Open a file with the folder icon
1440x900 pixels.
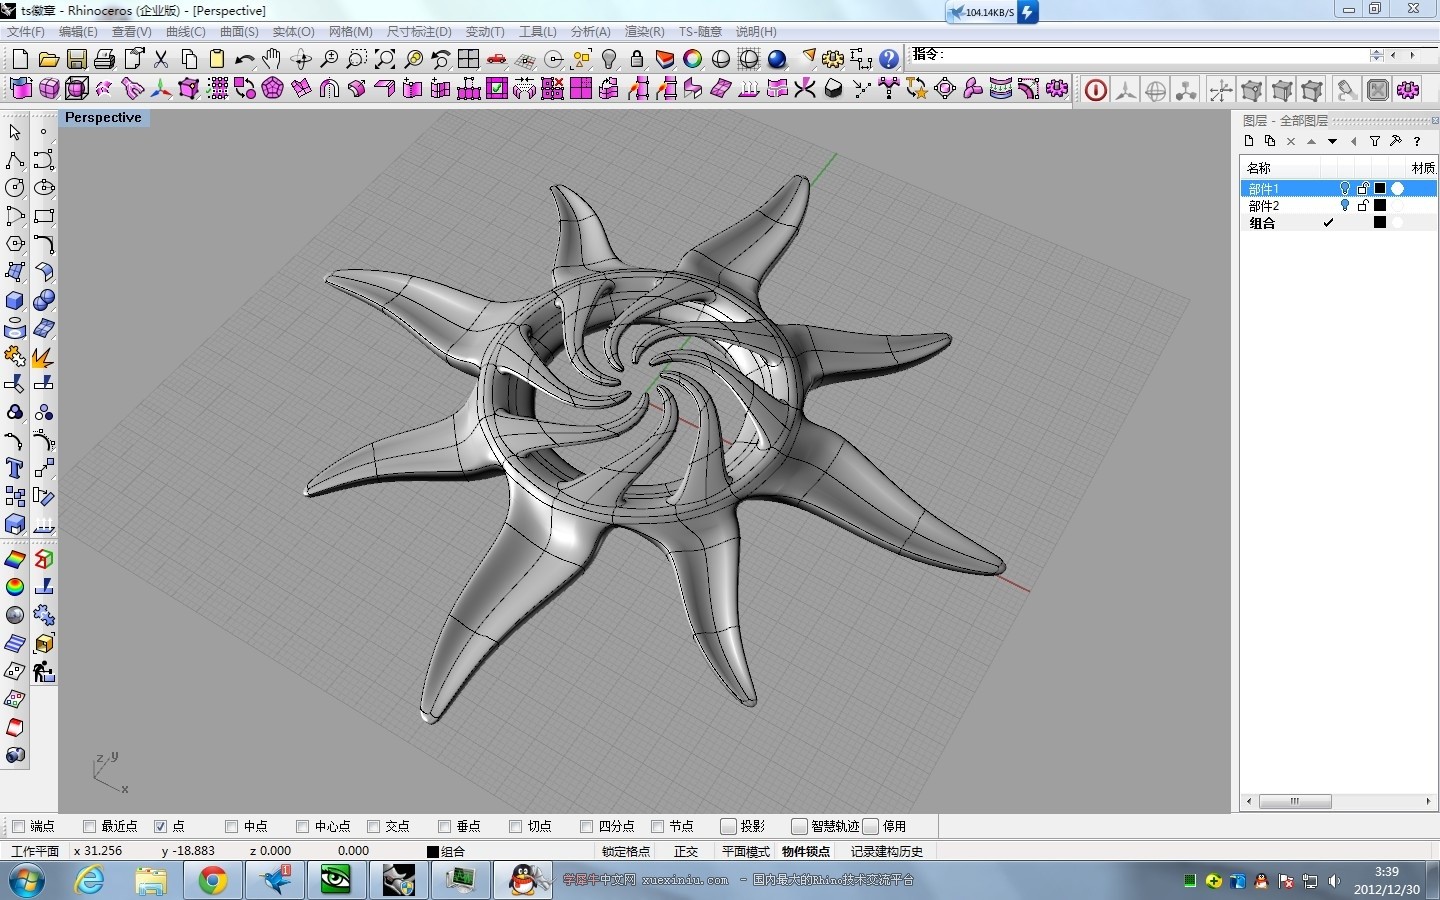click(x=48, y=59)
